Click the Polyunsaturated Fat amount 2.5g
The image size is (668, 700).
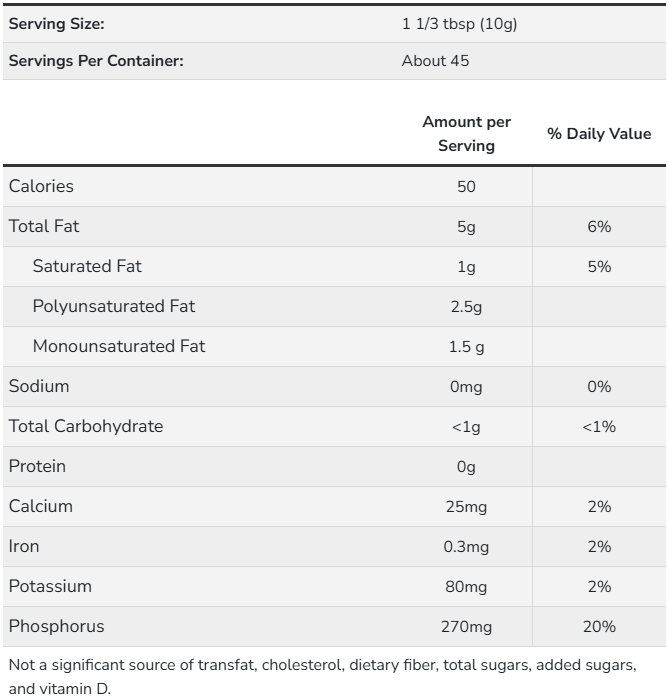coord(466,307)
